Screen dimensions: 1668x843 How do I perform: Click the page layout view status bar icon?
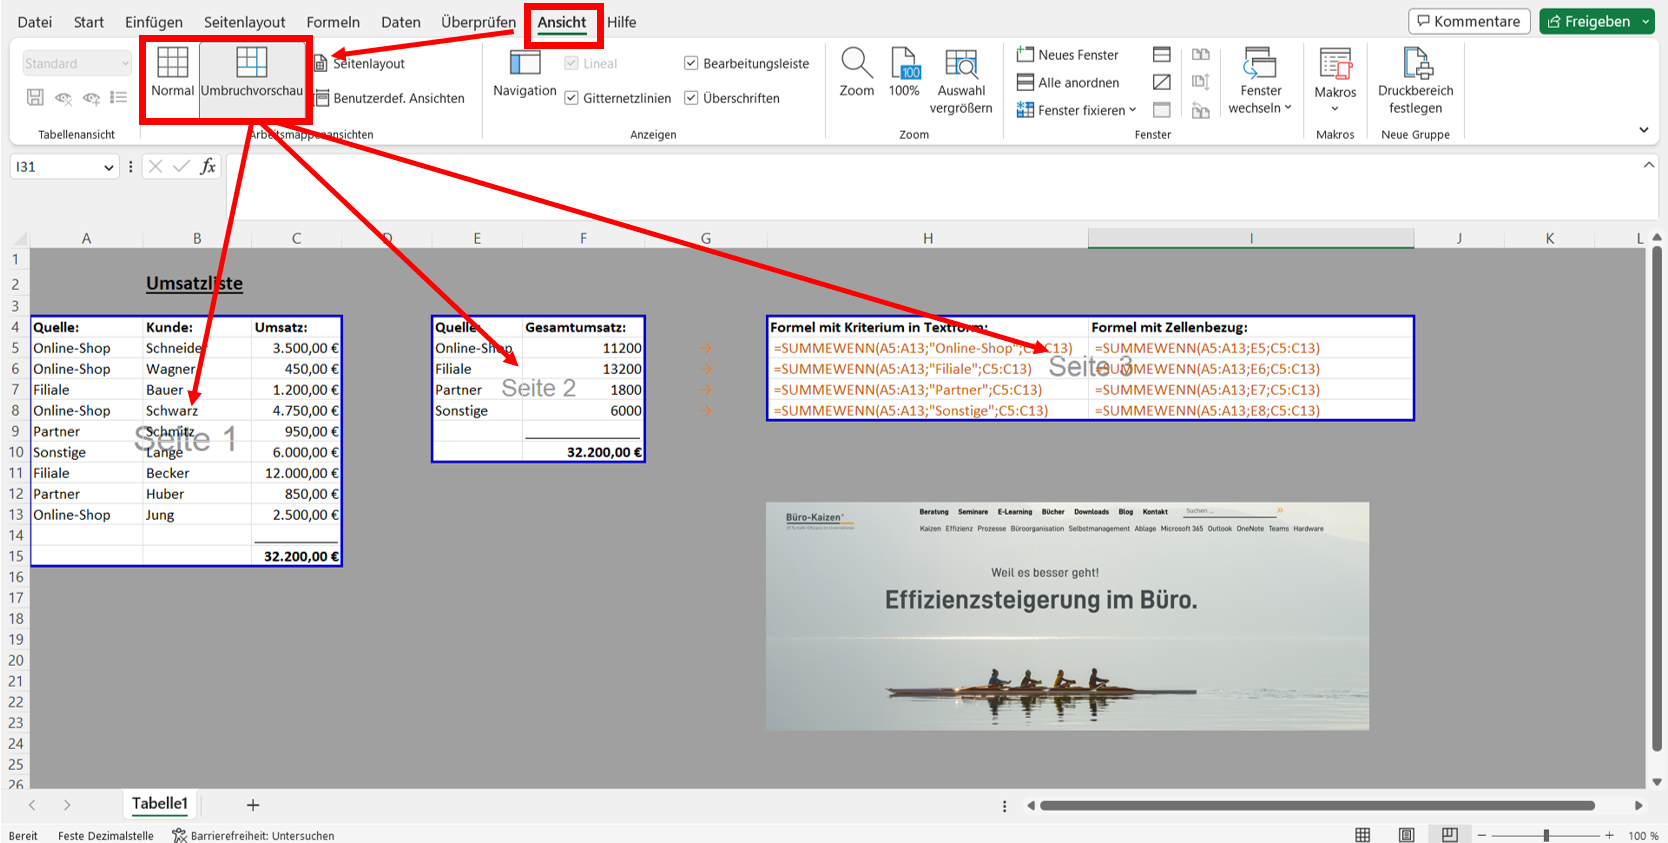point(1406,835)
